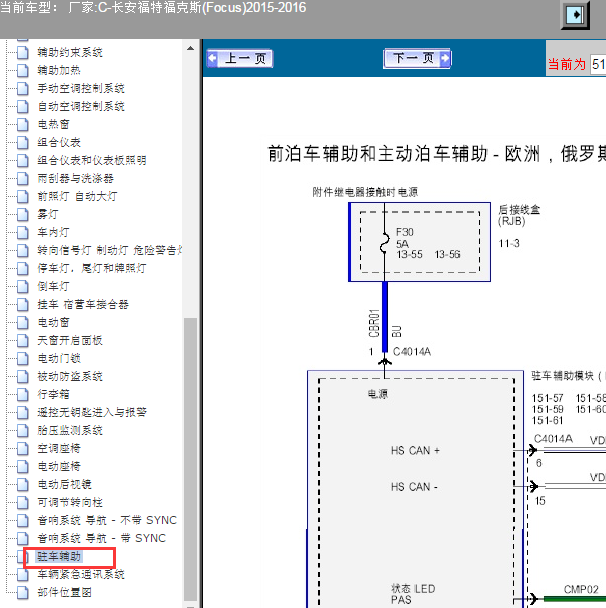Click connector label C4014A below wire
This screenshot has width=606, height=608.
tap(411, 352)
